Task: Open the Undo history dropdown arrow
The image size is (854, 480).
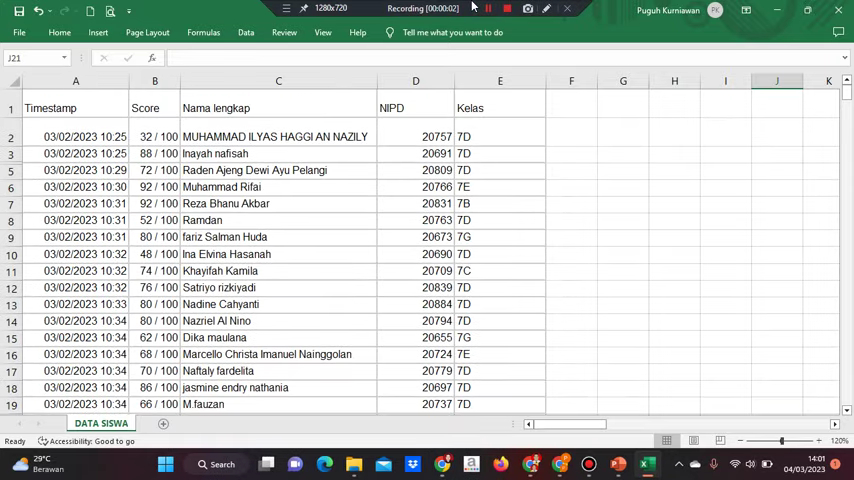Action: [50, 11]
